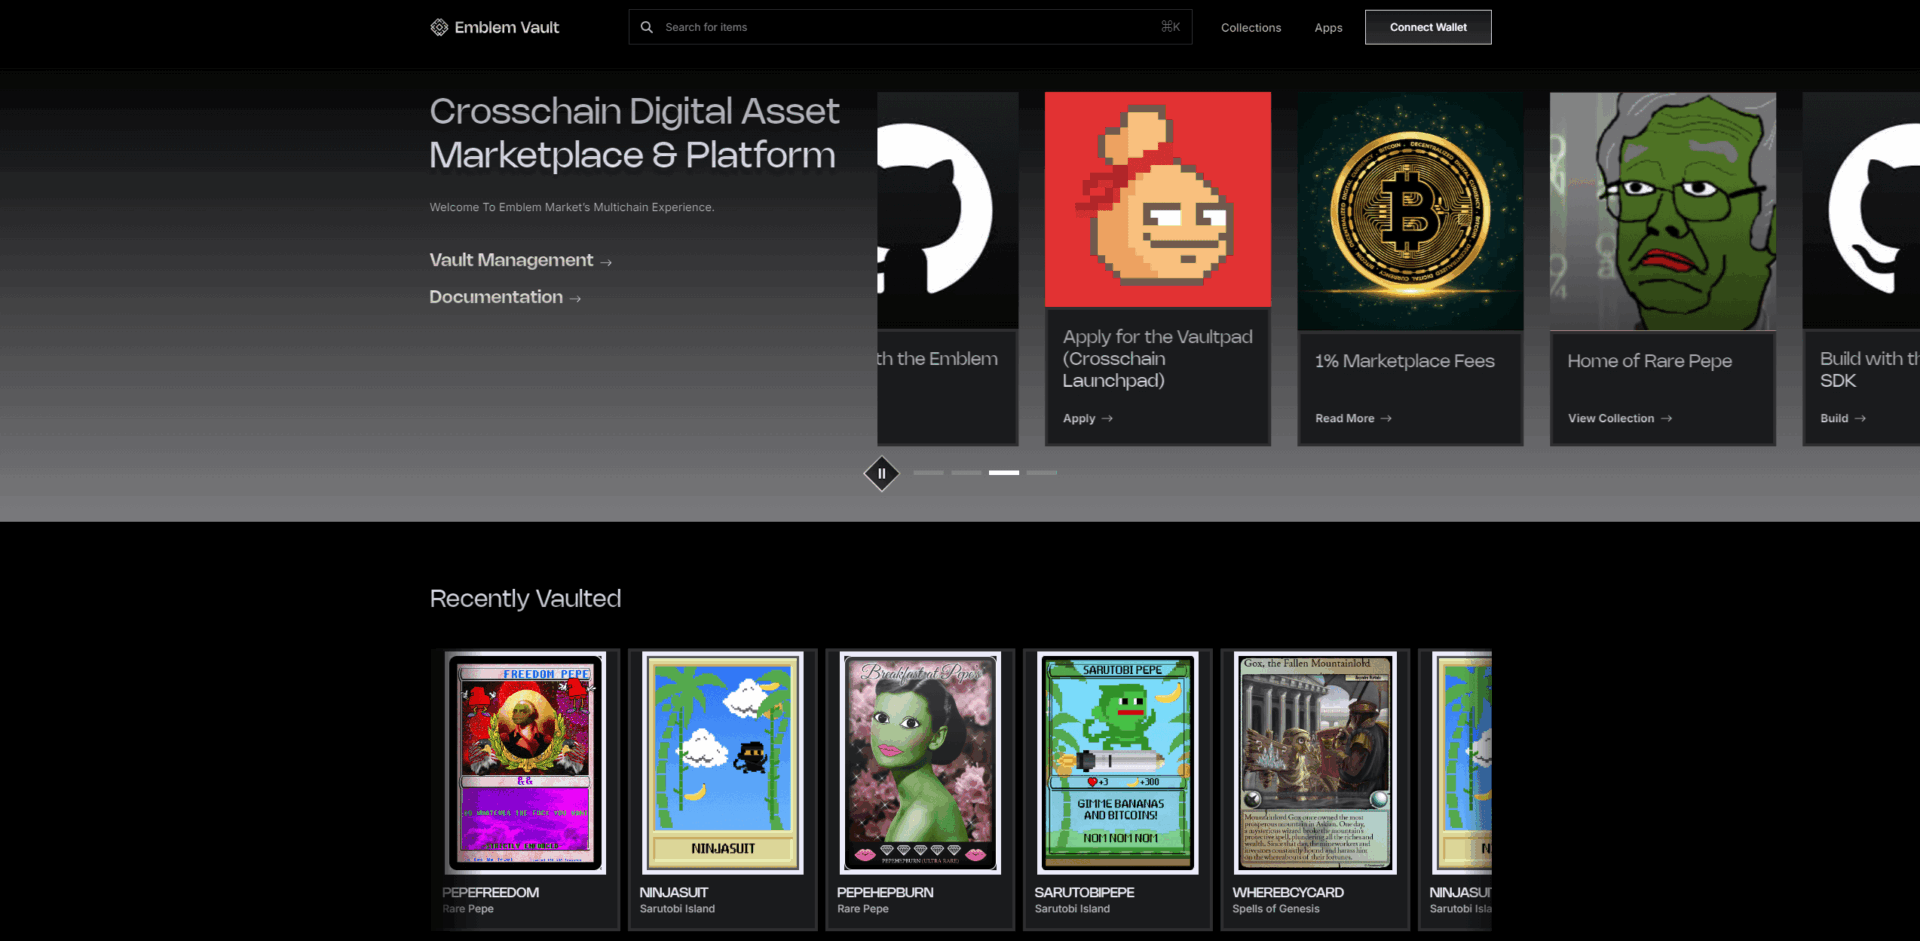Click Spells of Genesis collection label
Viewport: 1920px width, 941px height.
(x=1276, y=909)
